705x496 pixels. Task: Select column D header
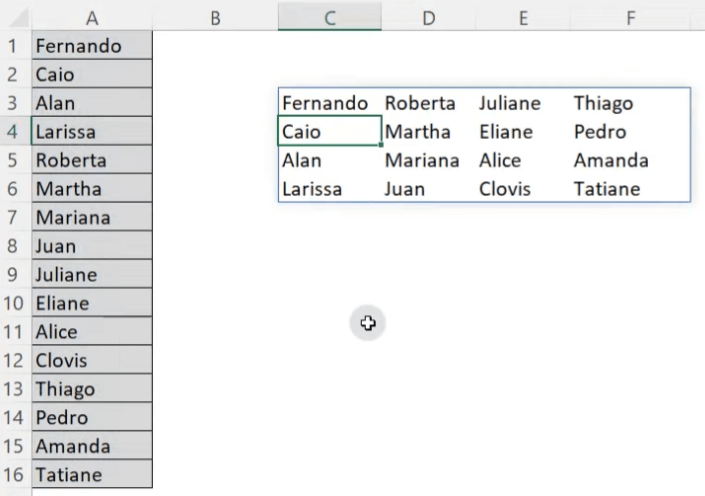428,18
